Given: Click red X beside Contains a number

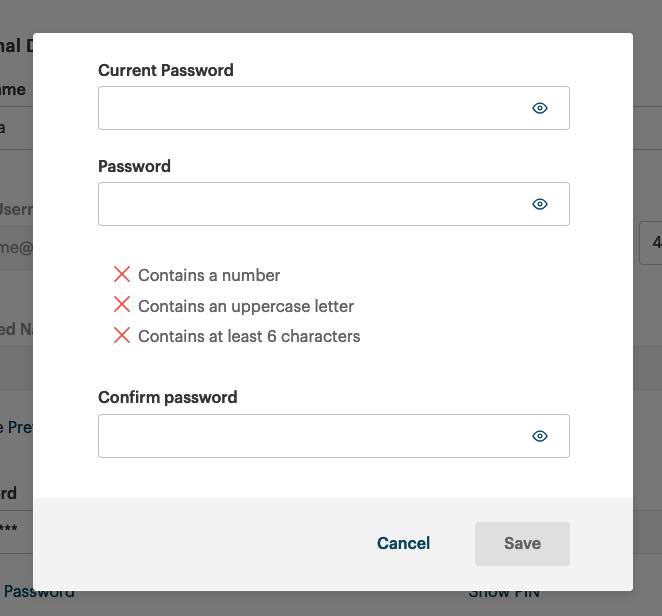Looking at the screenshot, I should click(122, 274).
